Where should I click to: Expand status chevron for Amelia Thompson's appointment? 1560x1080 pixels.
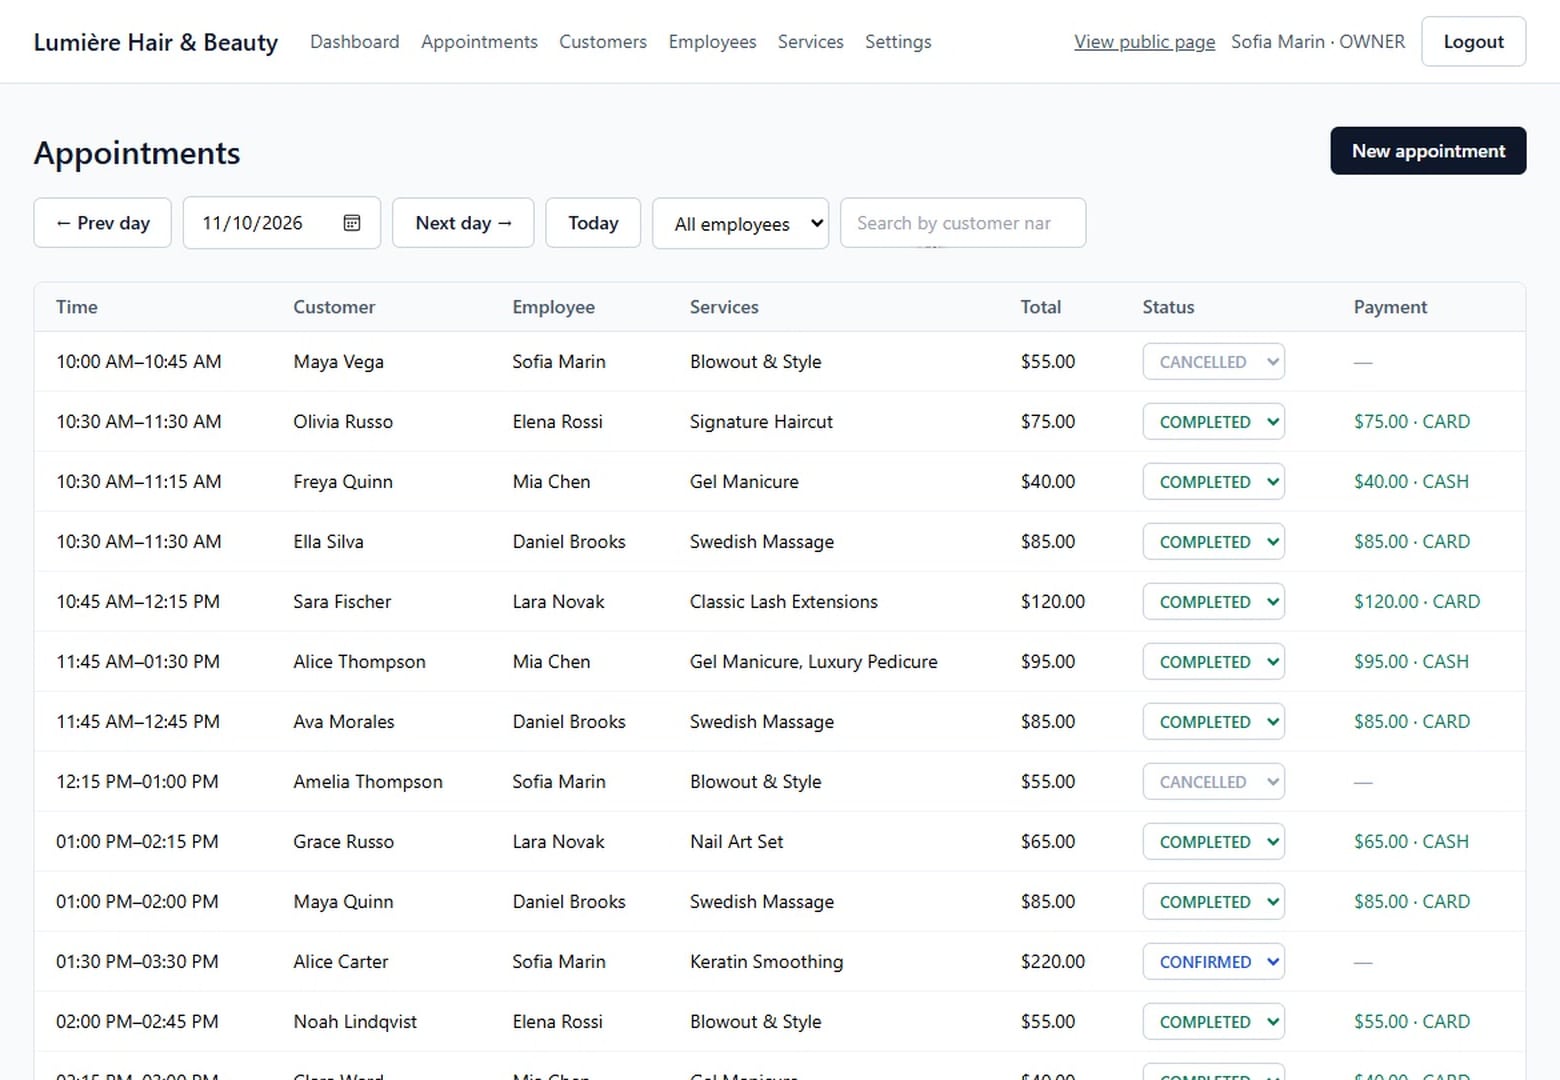1272,782
